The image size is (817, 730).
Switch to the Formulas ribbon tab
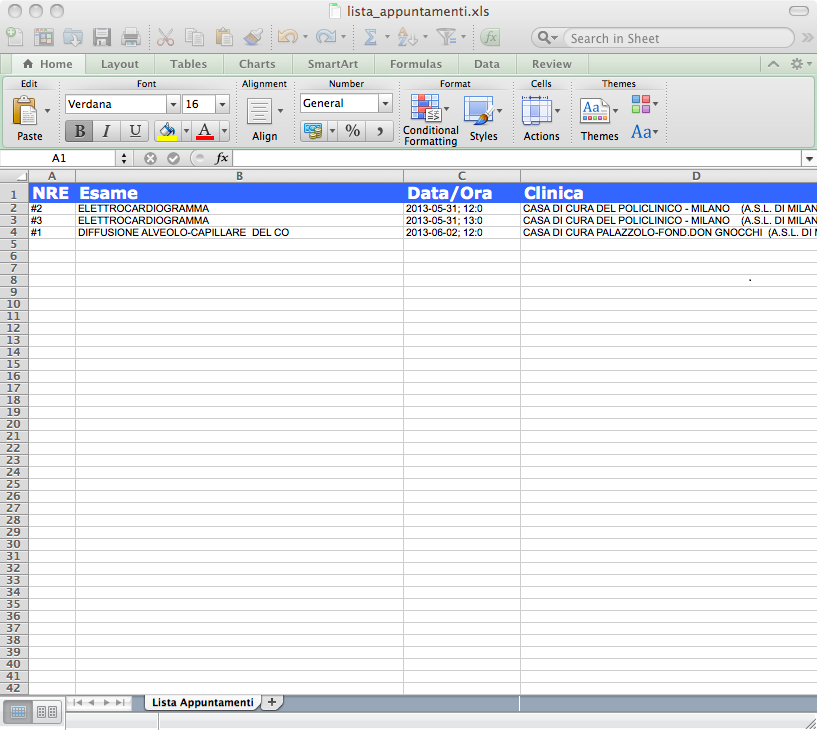point(415,63)
